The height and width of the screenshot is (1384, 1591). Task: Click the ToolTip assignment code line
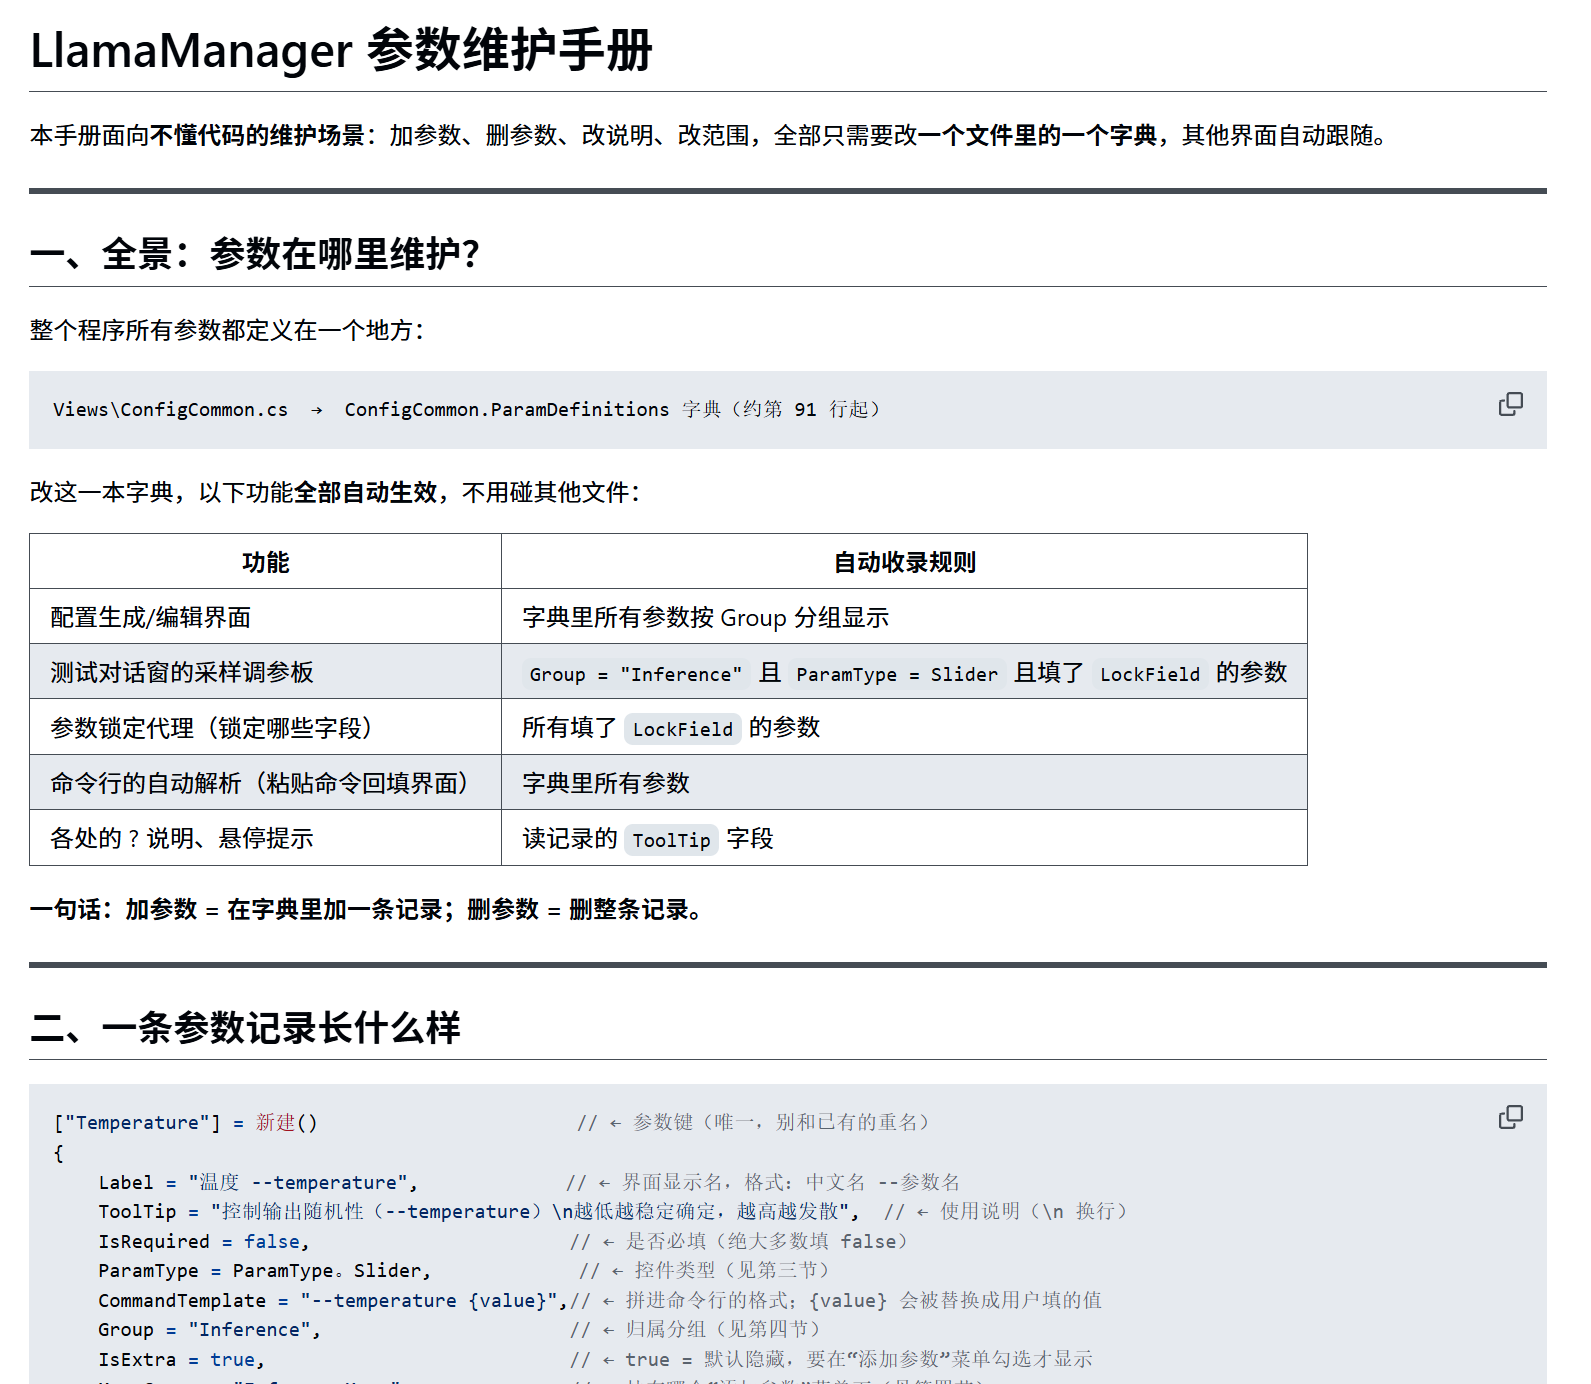tap(479, 1211)
